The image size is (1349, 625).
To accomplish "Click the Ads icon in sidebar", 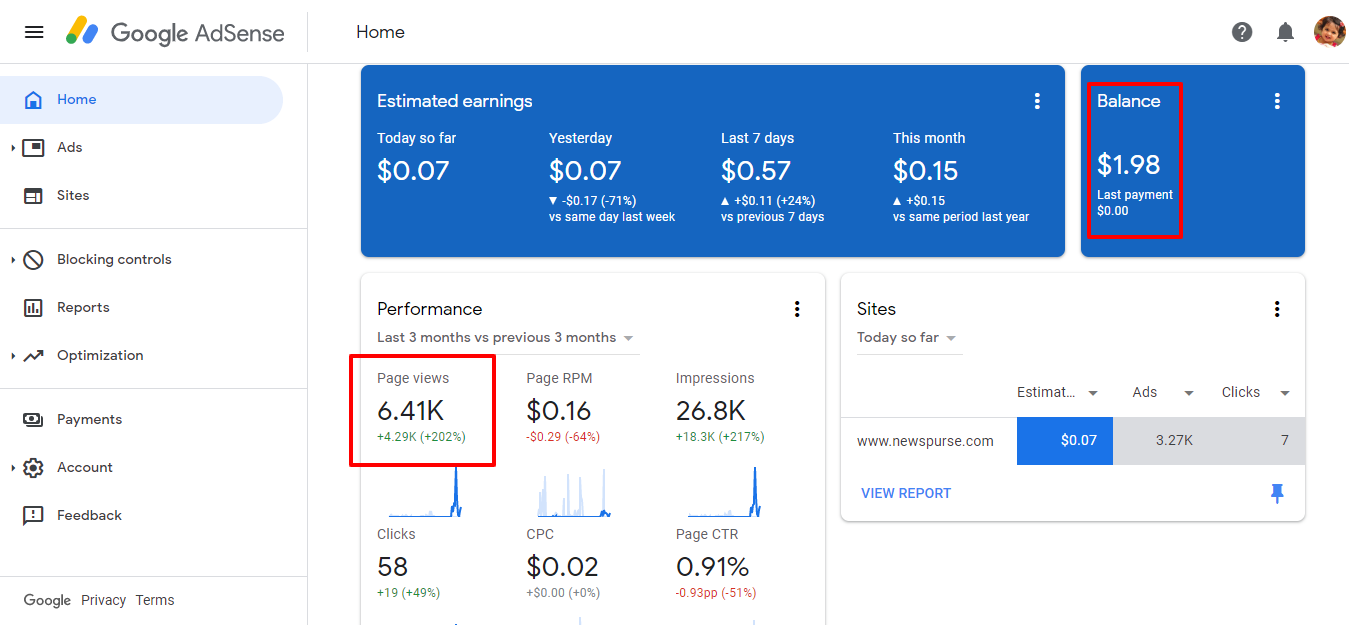I will click(33, 148).
